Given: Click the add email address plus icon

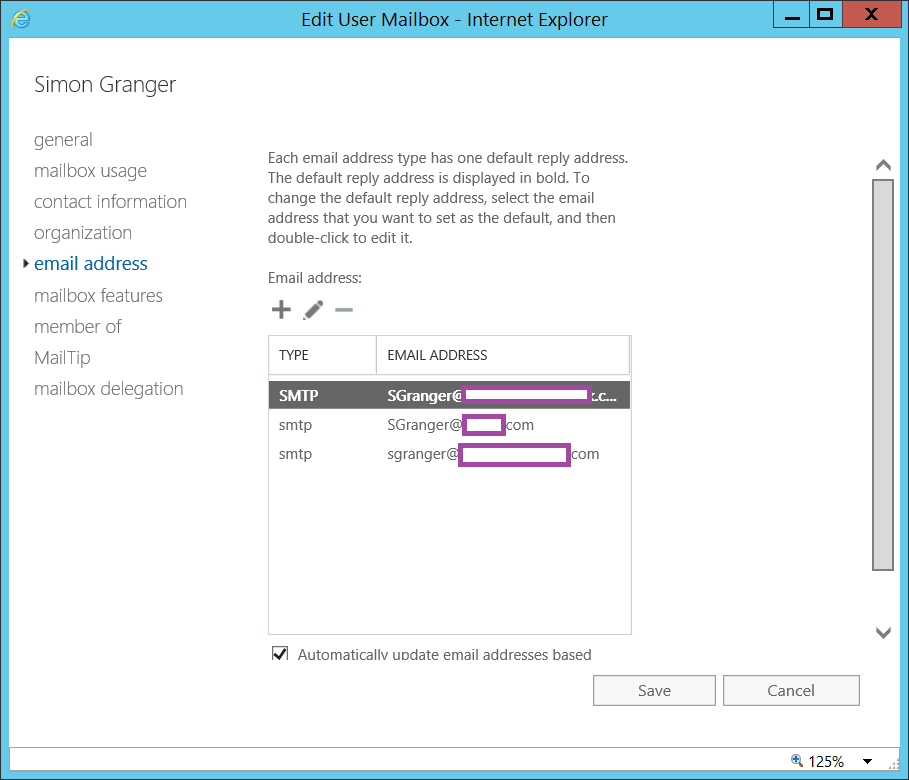Looking at the screenshot, I should (281, 310).
